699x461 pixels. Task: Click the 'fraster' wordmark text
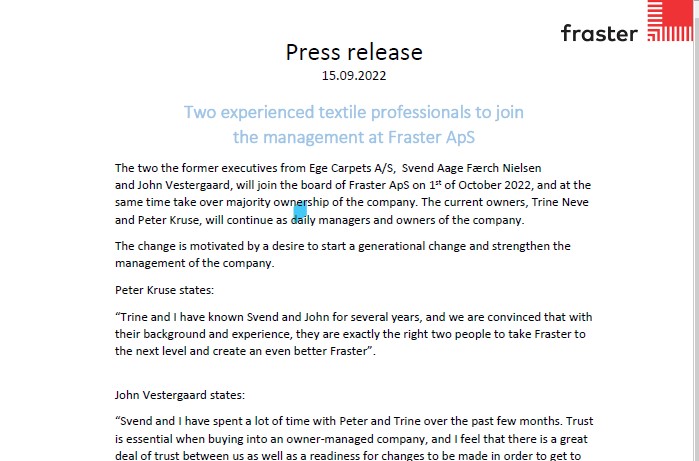tap(598, 33)
